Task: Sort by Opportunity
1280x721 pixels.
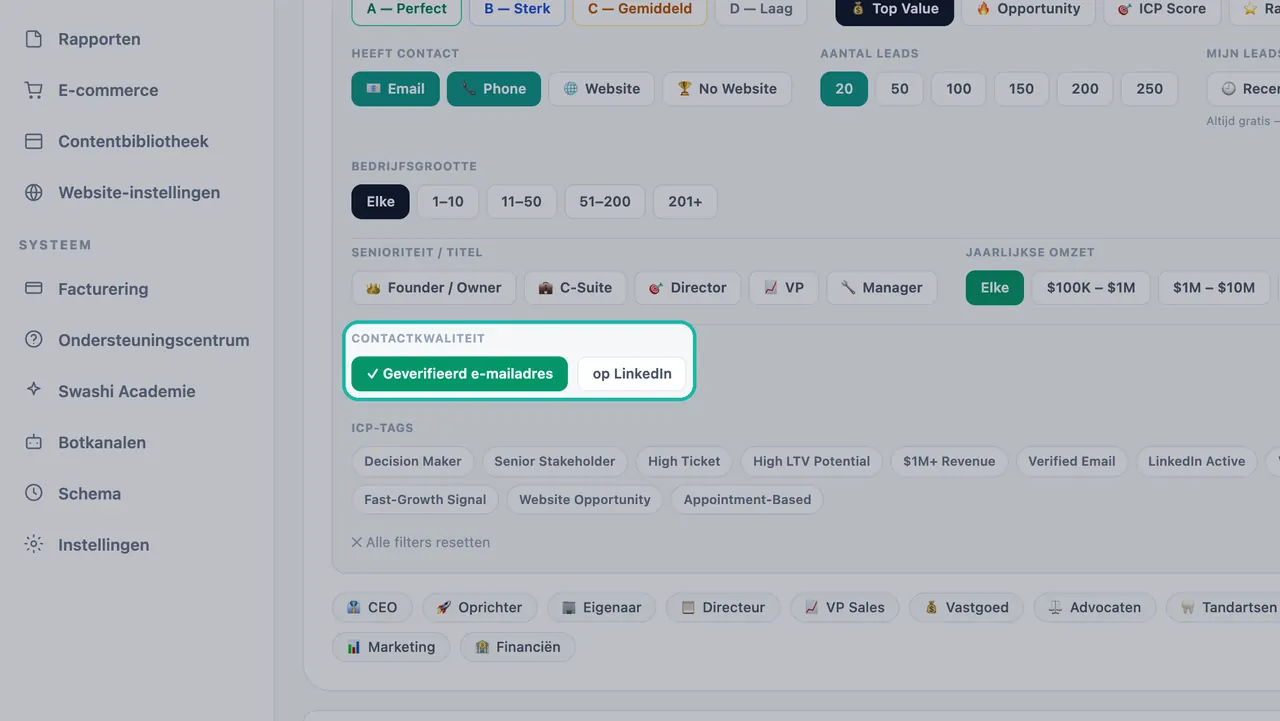Action: [x=1028, y=9]
